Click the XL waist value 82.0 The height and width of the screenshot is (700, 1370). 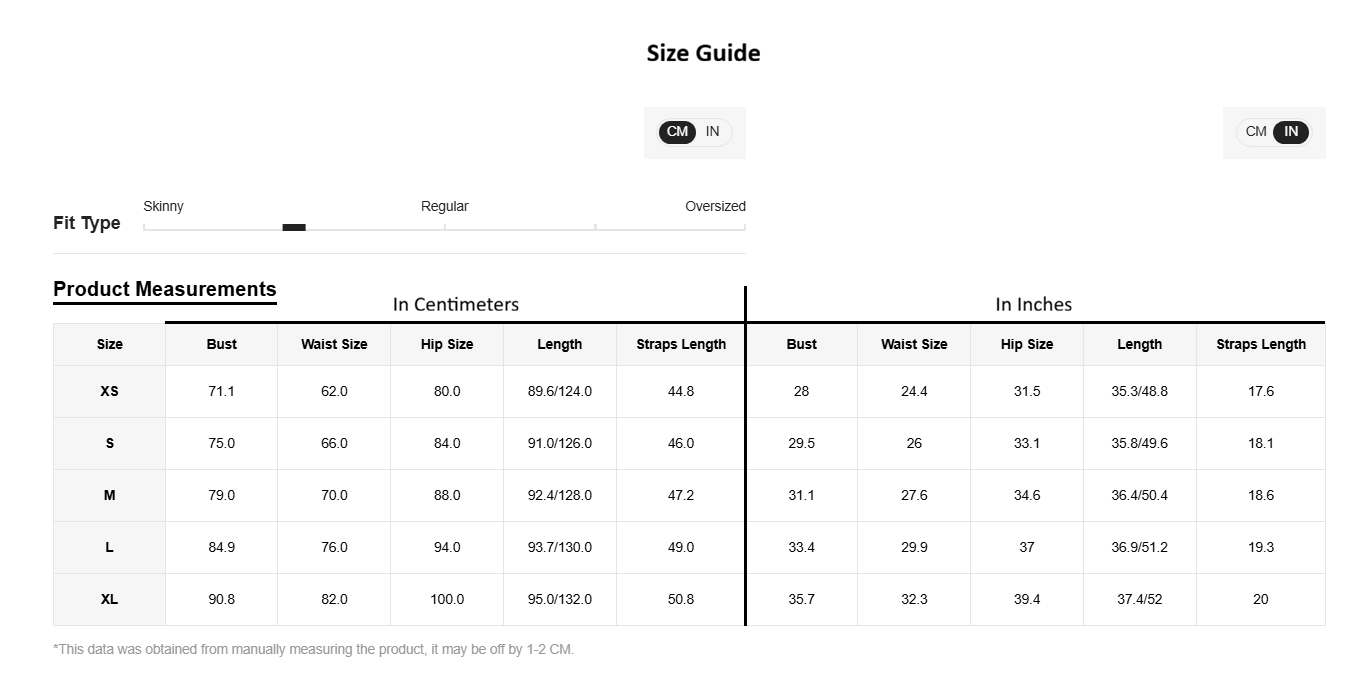coord(334,599)
